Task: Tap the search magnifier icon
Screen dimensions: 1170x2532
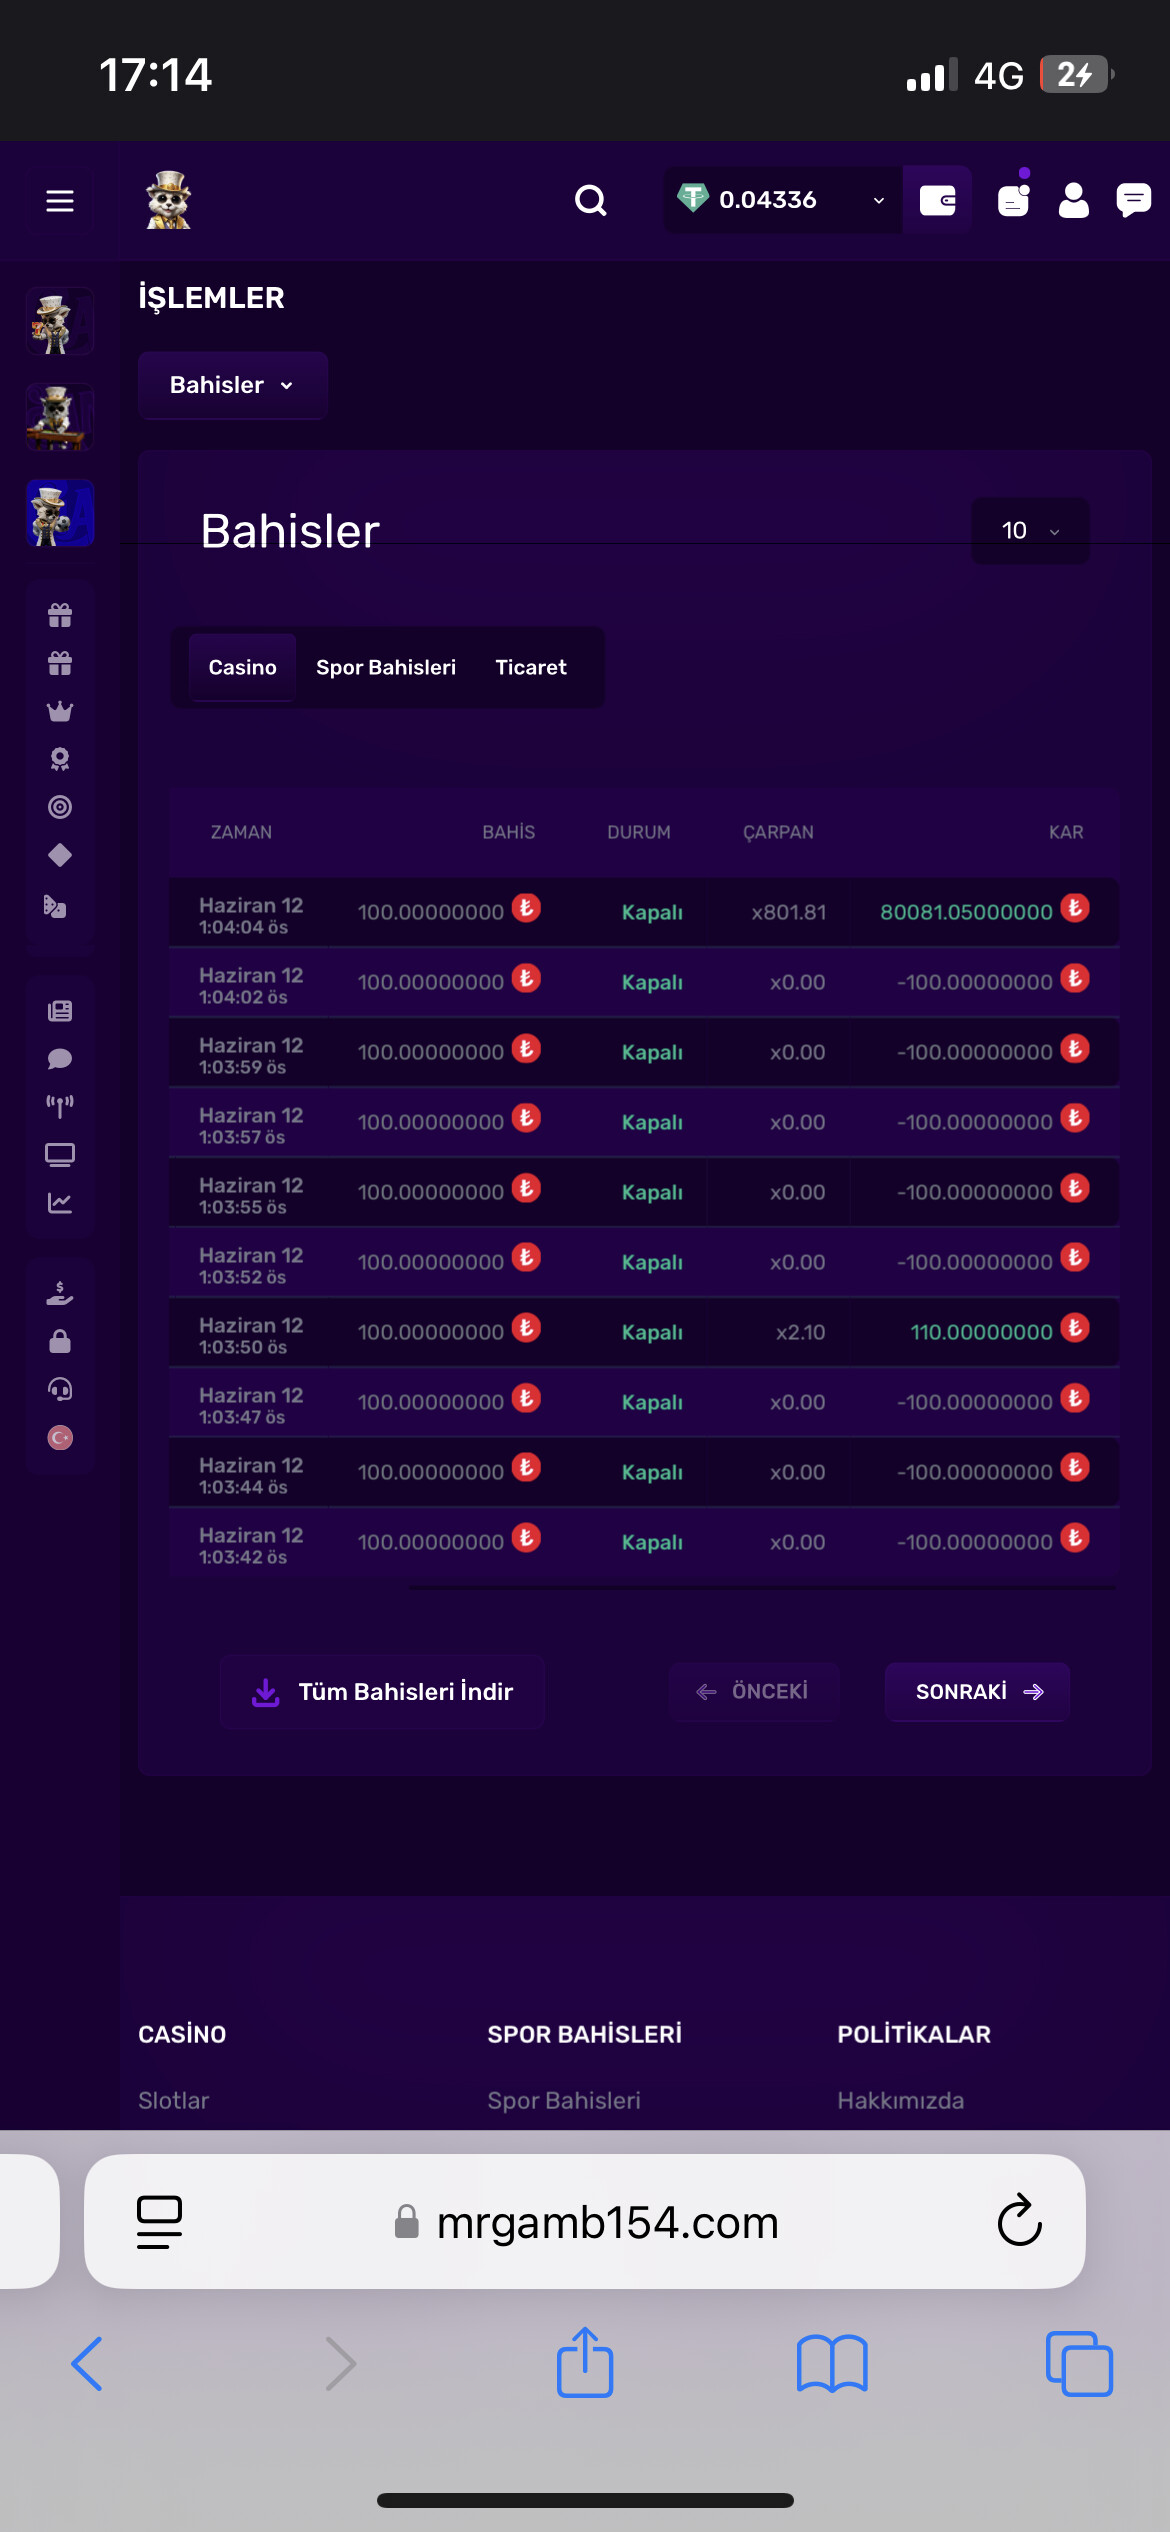Action: point(591,201)
